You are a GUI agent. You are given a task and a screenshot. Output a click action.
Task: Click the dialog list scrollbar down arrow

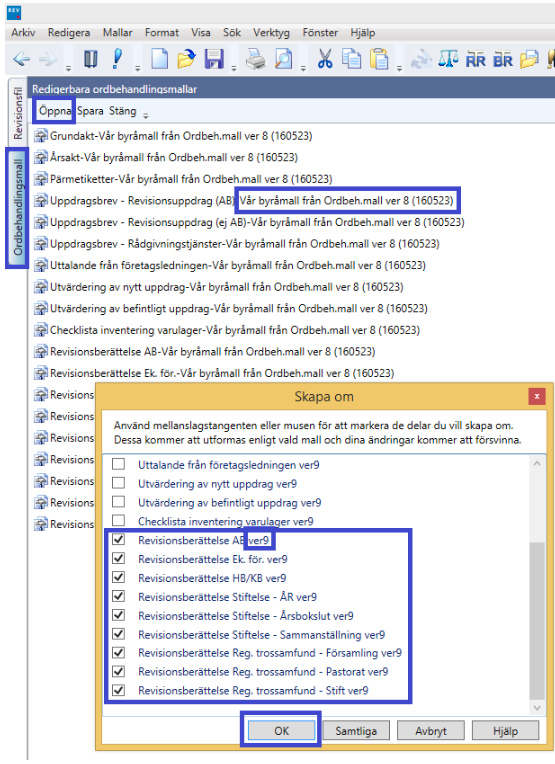[537, 707]
